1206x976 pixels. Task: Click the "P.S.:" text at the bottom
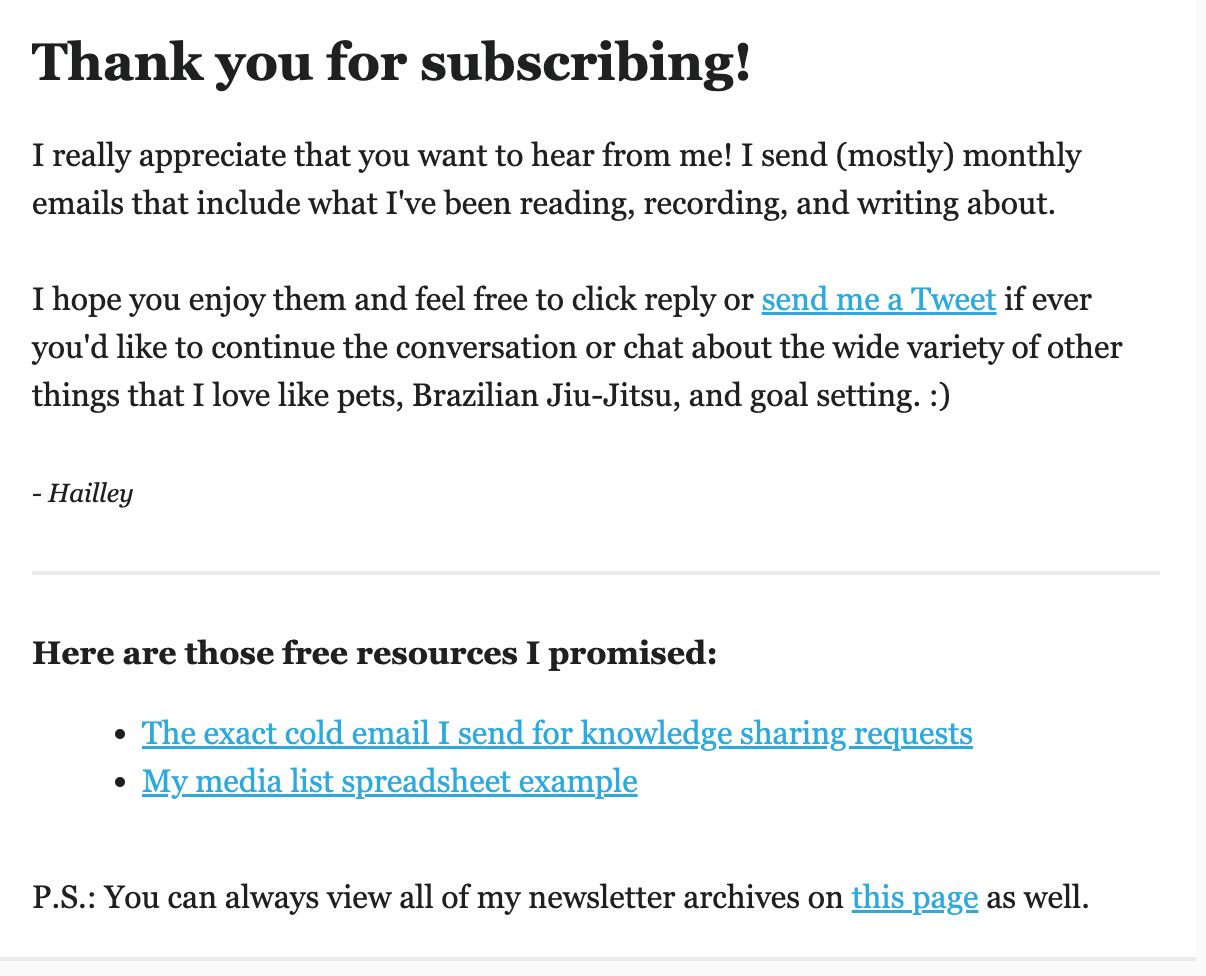[64, 898]
